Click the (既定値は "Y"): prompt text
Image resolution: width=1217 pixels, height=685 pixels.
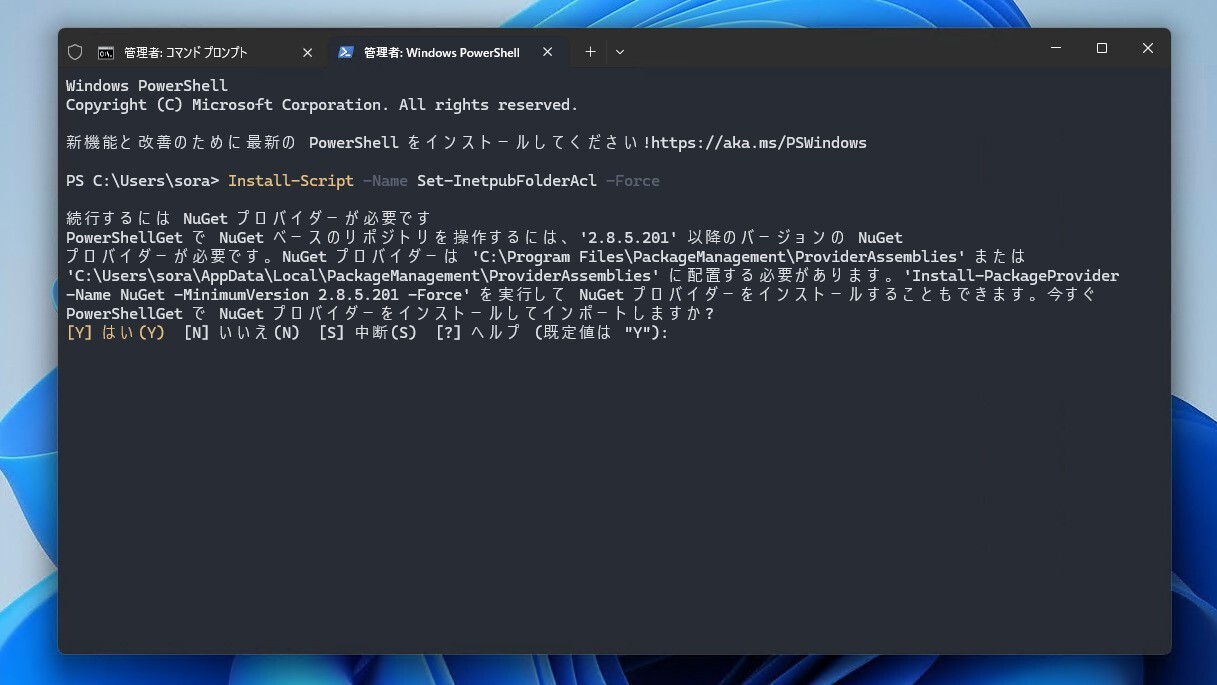(600, 333)
